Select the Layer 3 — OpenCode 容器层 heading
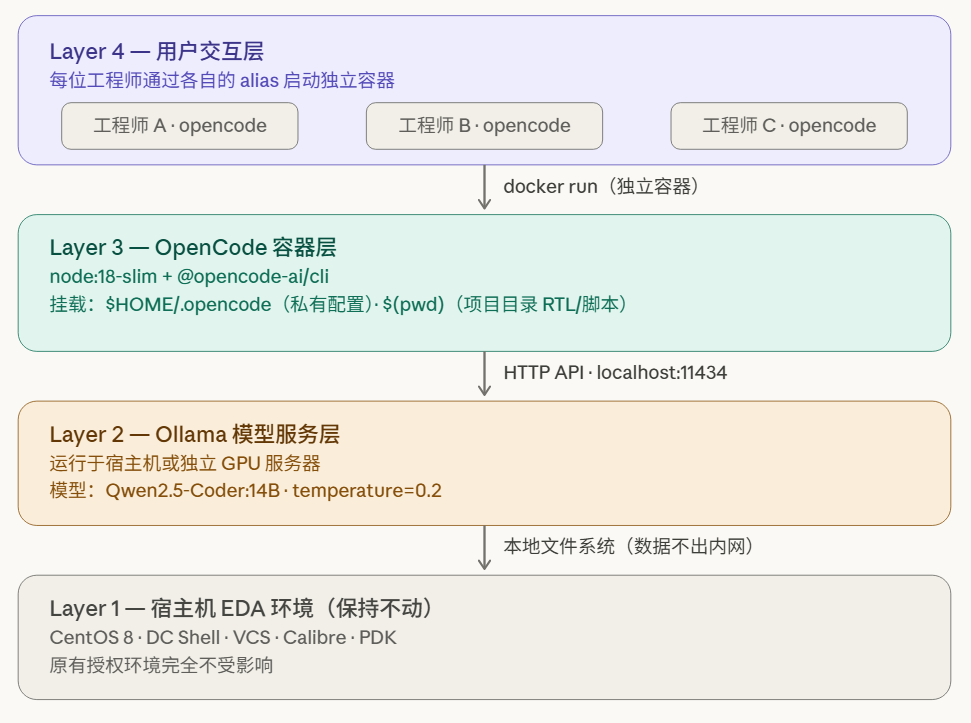The height and width of the screenshot is (723, 971). [193, 248]
